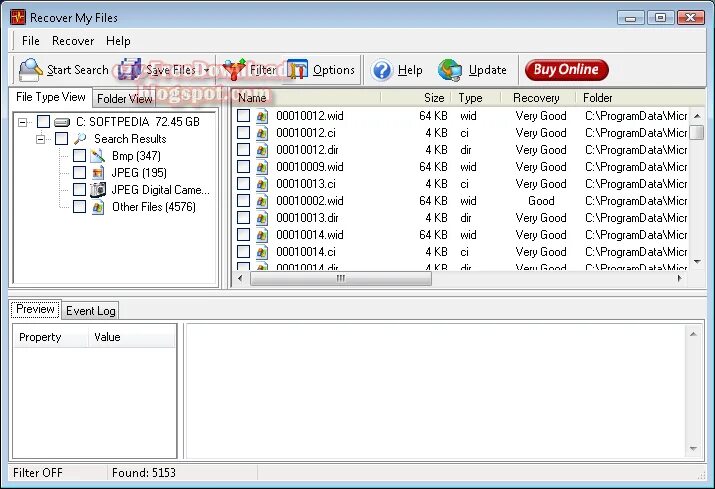This screenshot has height=489, width=715.
Task: Click the C: SOFTPEDIA drive icon
Action: pyautogui.click(x=62, y=122)
